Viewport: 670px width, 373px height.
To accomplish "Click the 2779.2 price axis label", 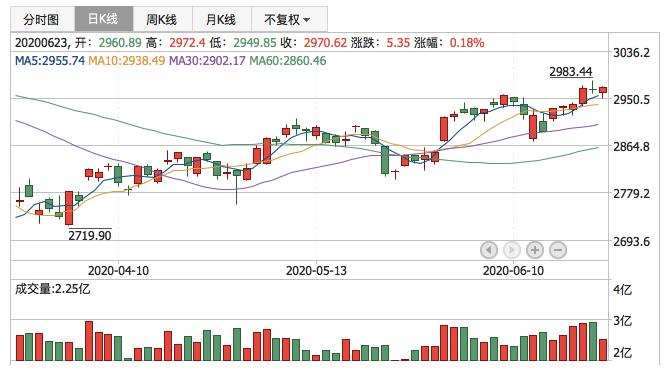I will pyautogui.click(x=632, y=194).
